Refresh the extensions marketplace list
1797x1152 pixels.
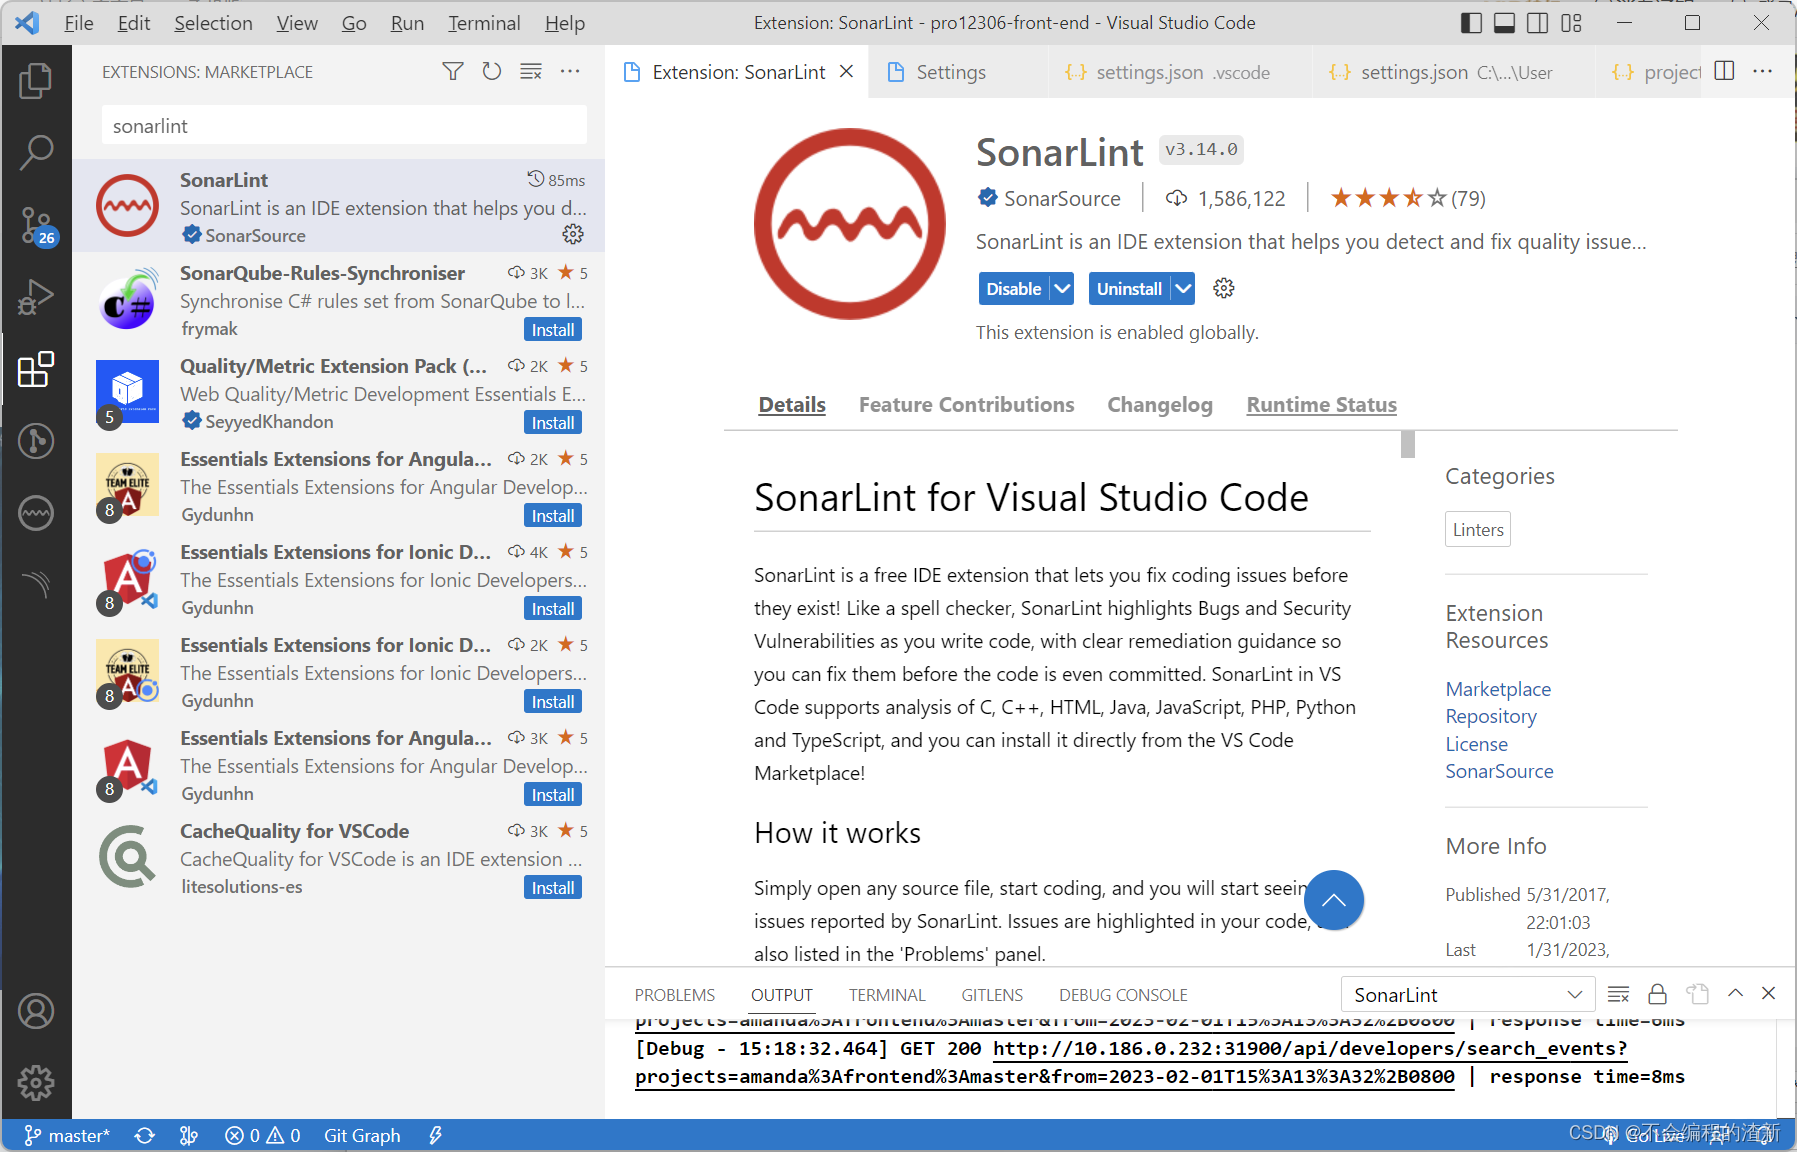tap(491, 71)
